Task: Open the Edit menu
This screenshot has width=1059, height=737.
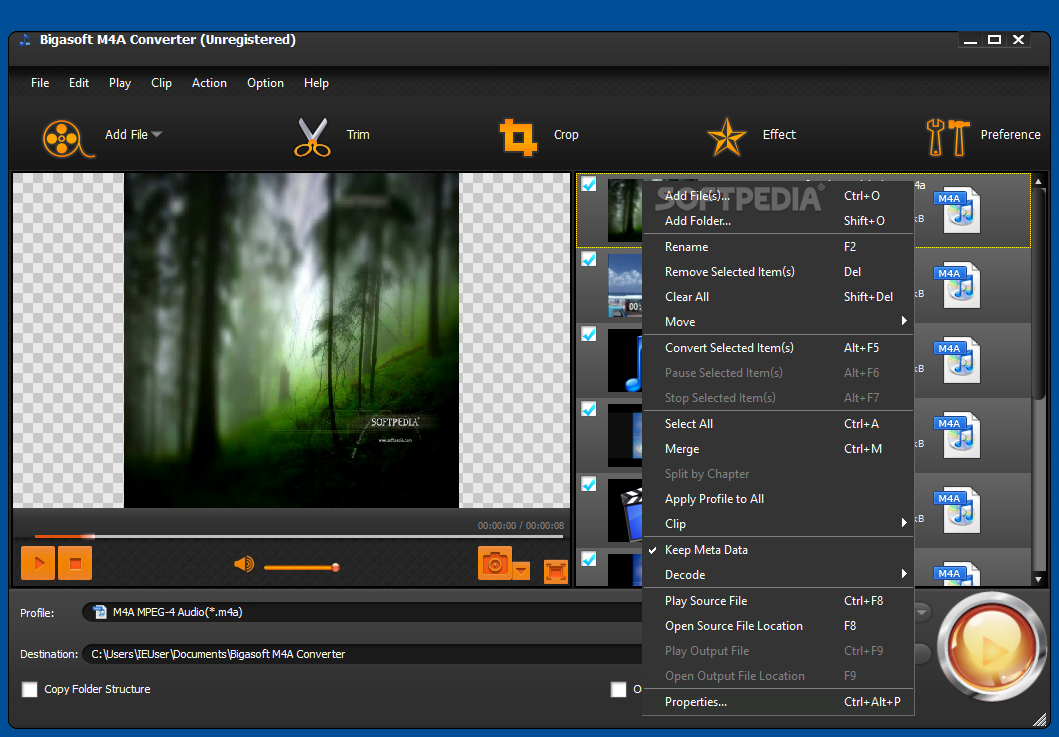Action: (x=78, y=83)
